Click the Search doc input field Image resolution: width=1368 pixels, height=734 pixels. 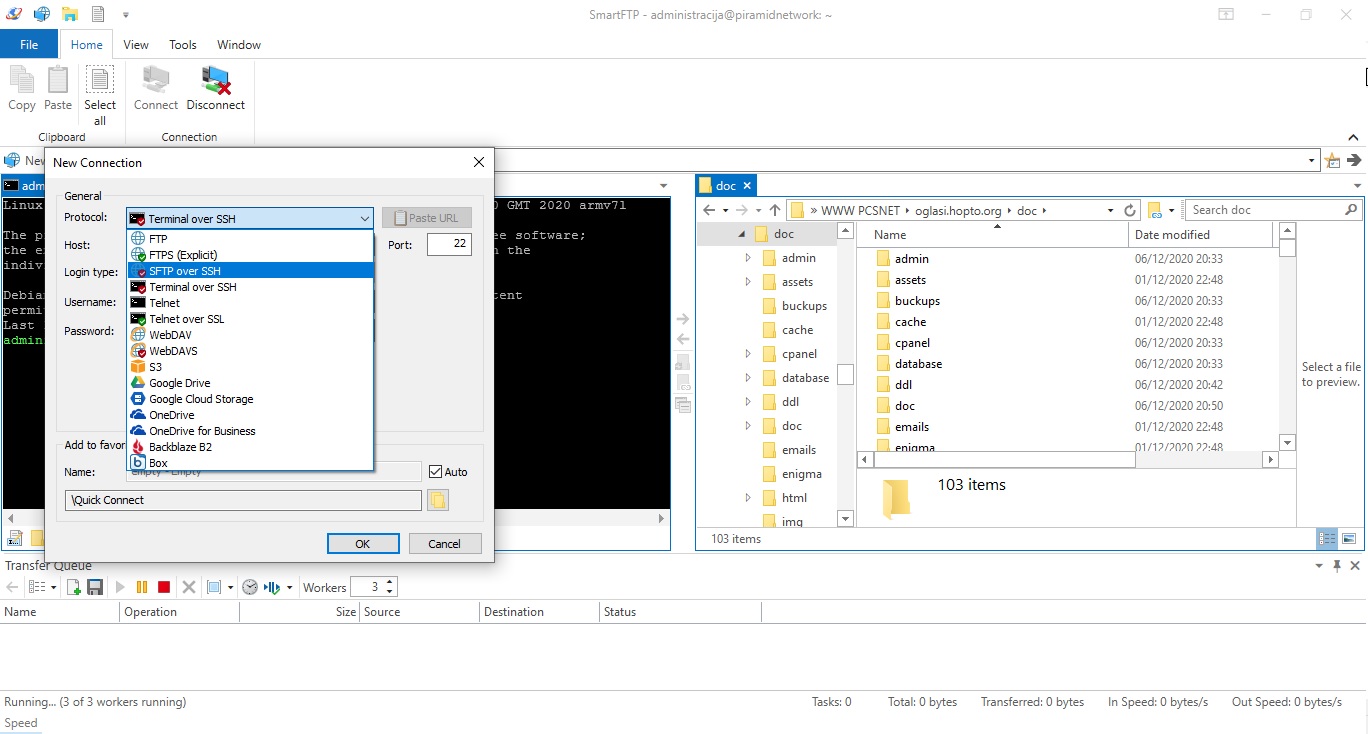pyautogui.click(x=1264, y=210)
